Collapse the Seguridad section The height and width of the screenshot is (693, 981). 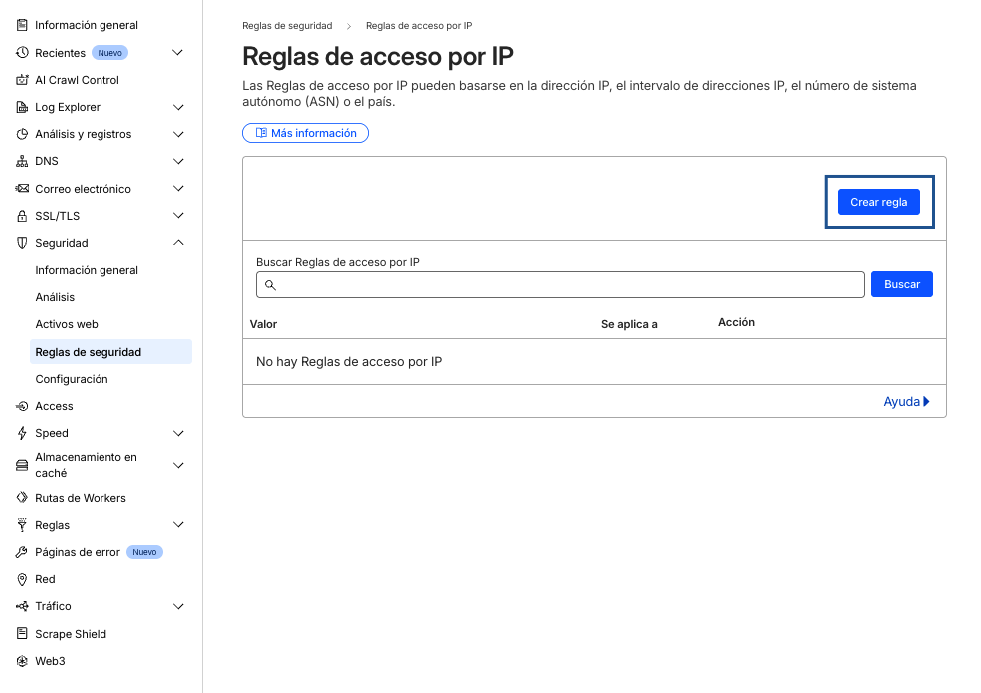(x=178, y=242)
